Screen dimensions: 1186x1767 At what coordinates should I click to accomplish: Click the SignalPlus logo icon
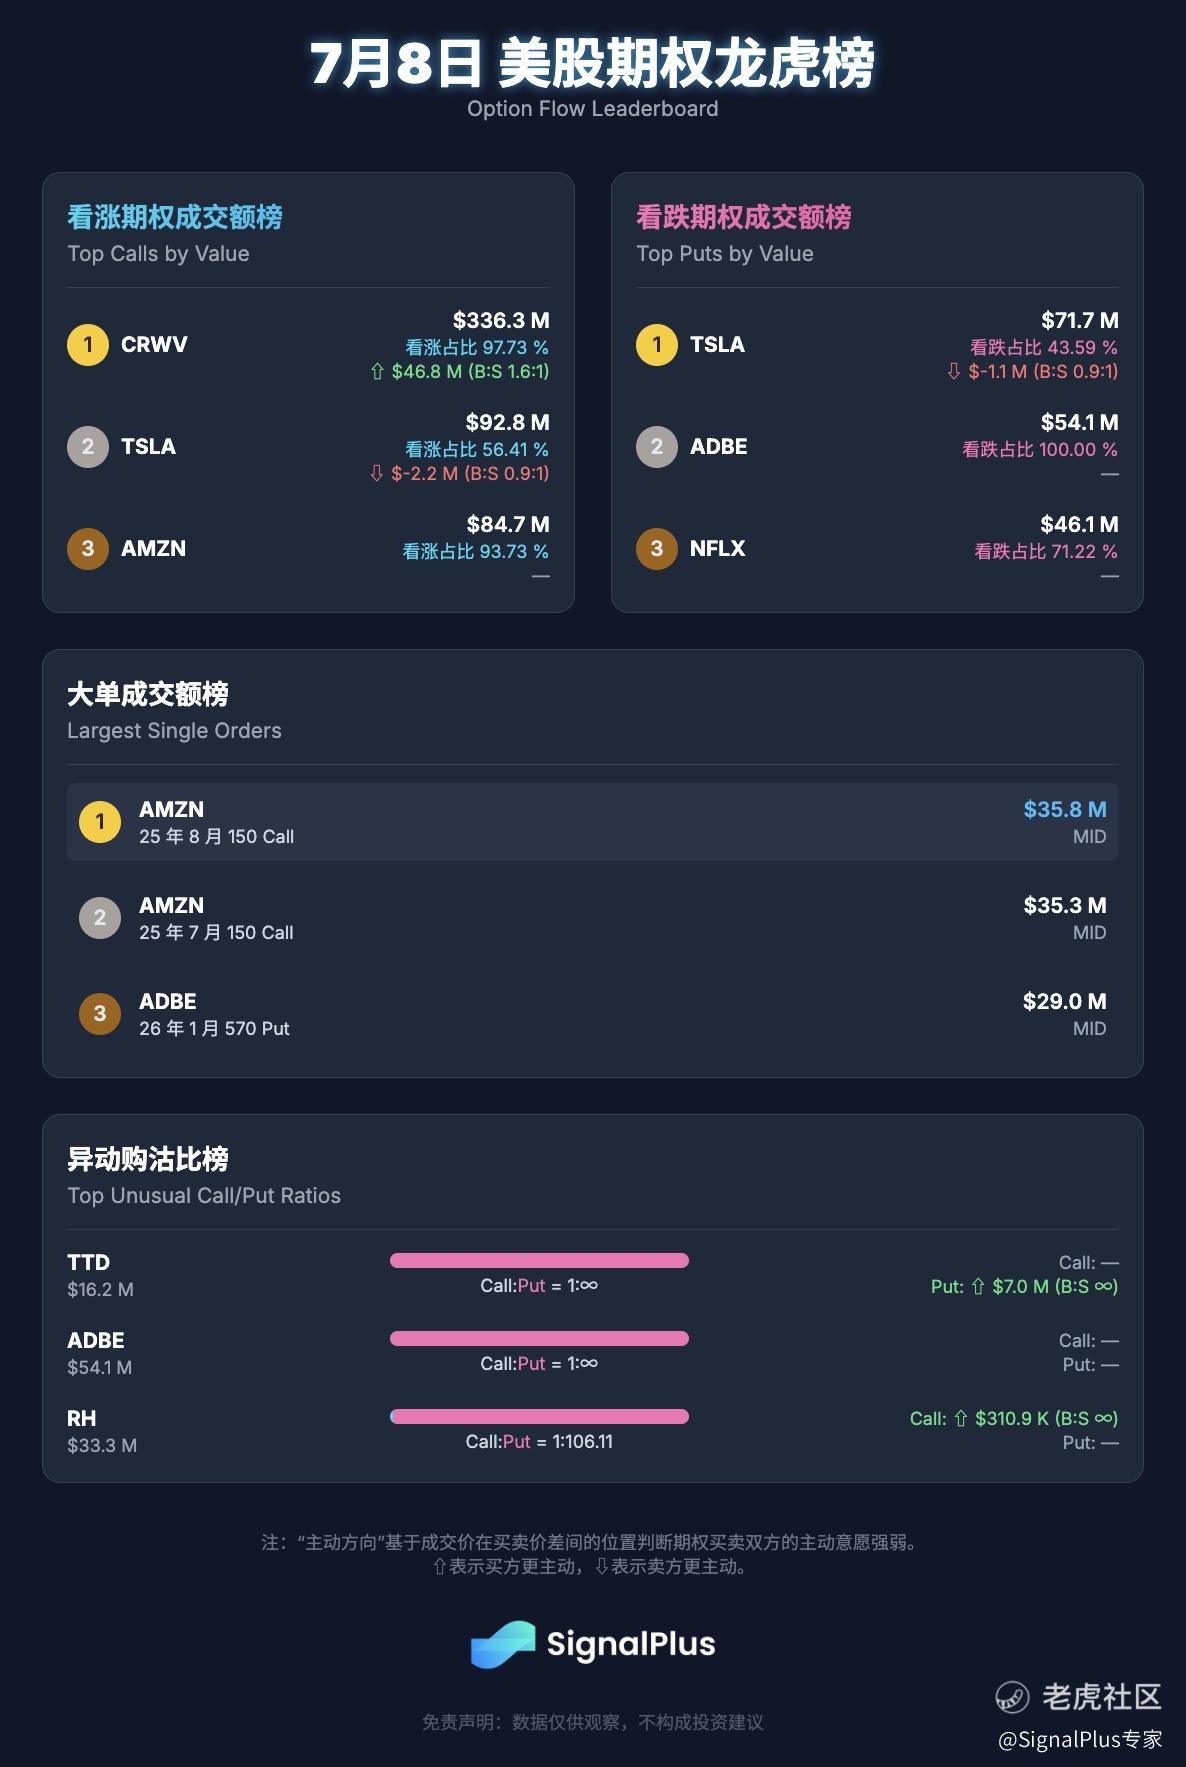503,1645
